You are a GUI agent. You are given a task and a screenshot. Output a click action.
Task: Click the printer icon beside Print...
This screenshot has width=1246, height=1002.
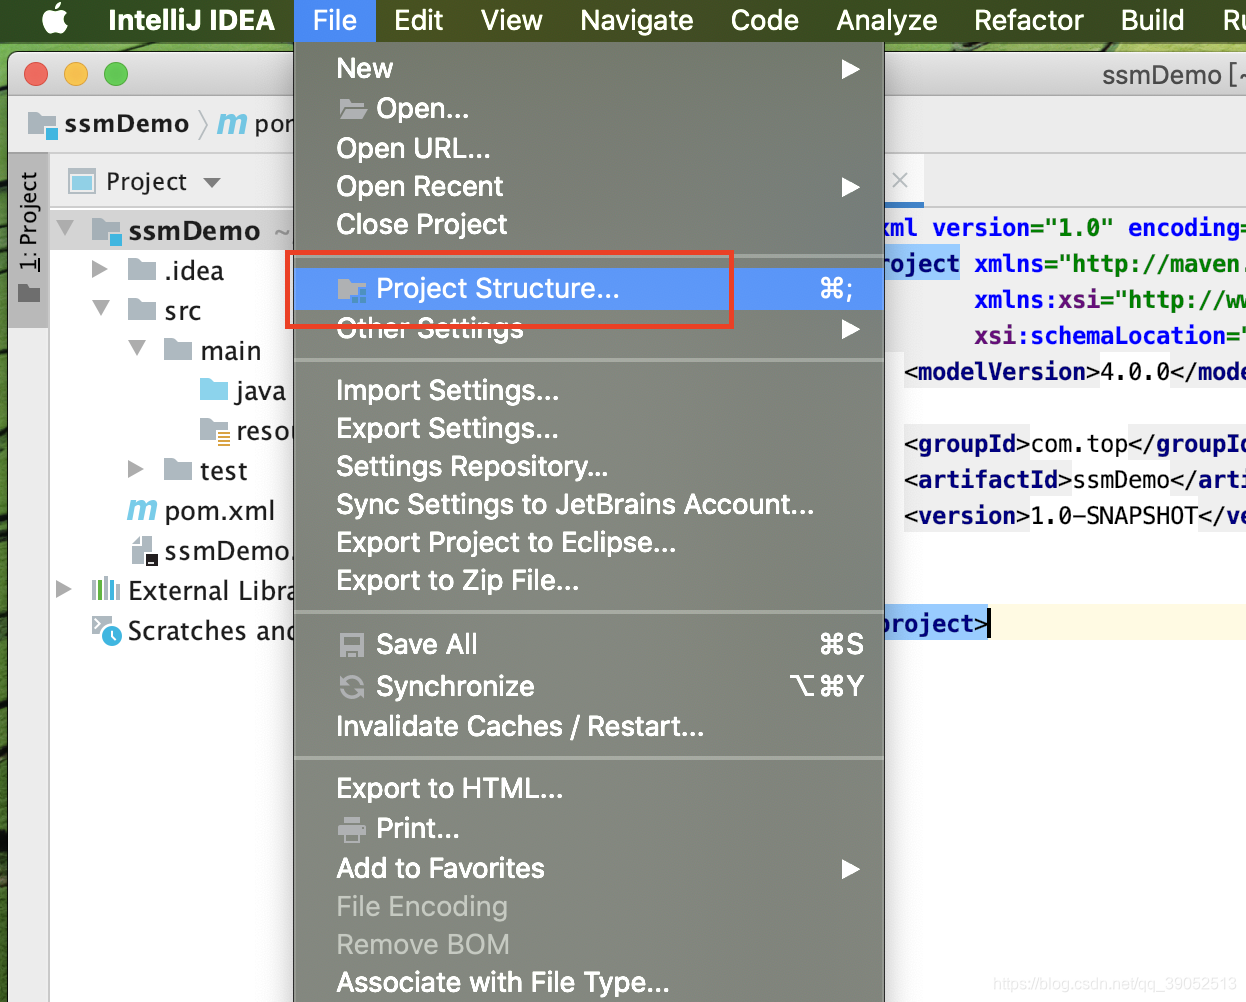352,829
